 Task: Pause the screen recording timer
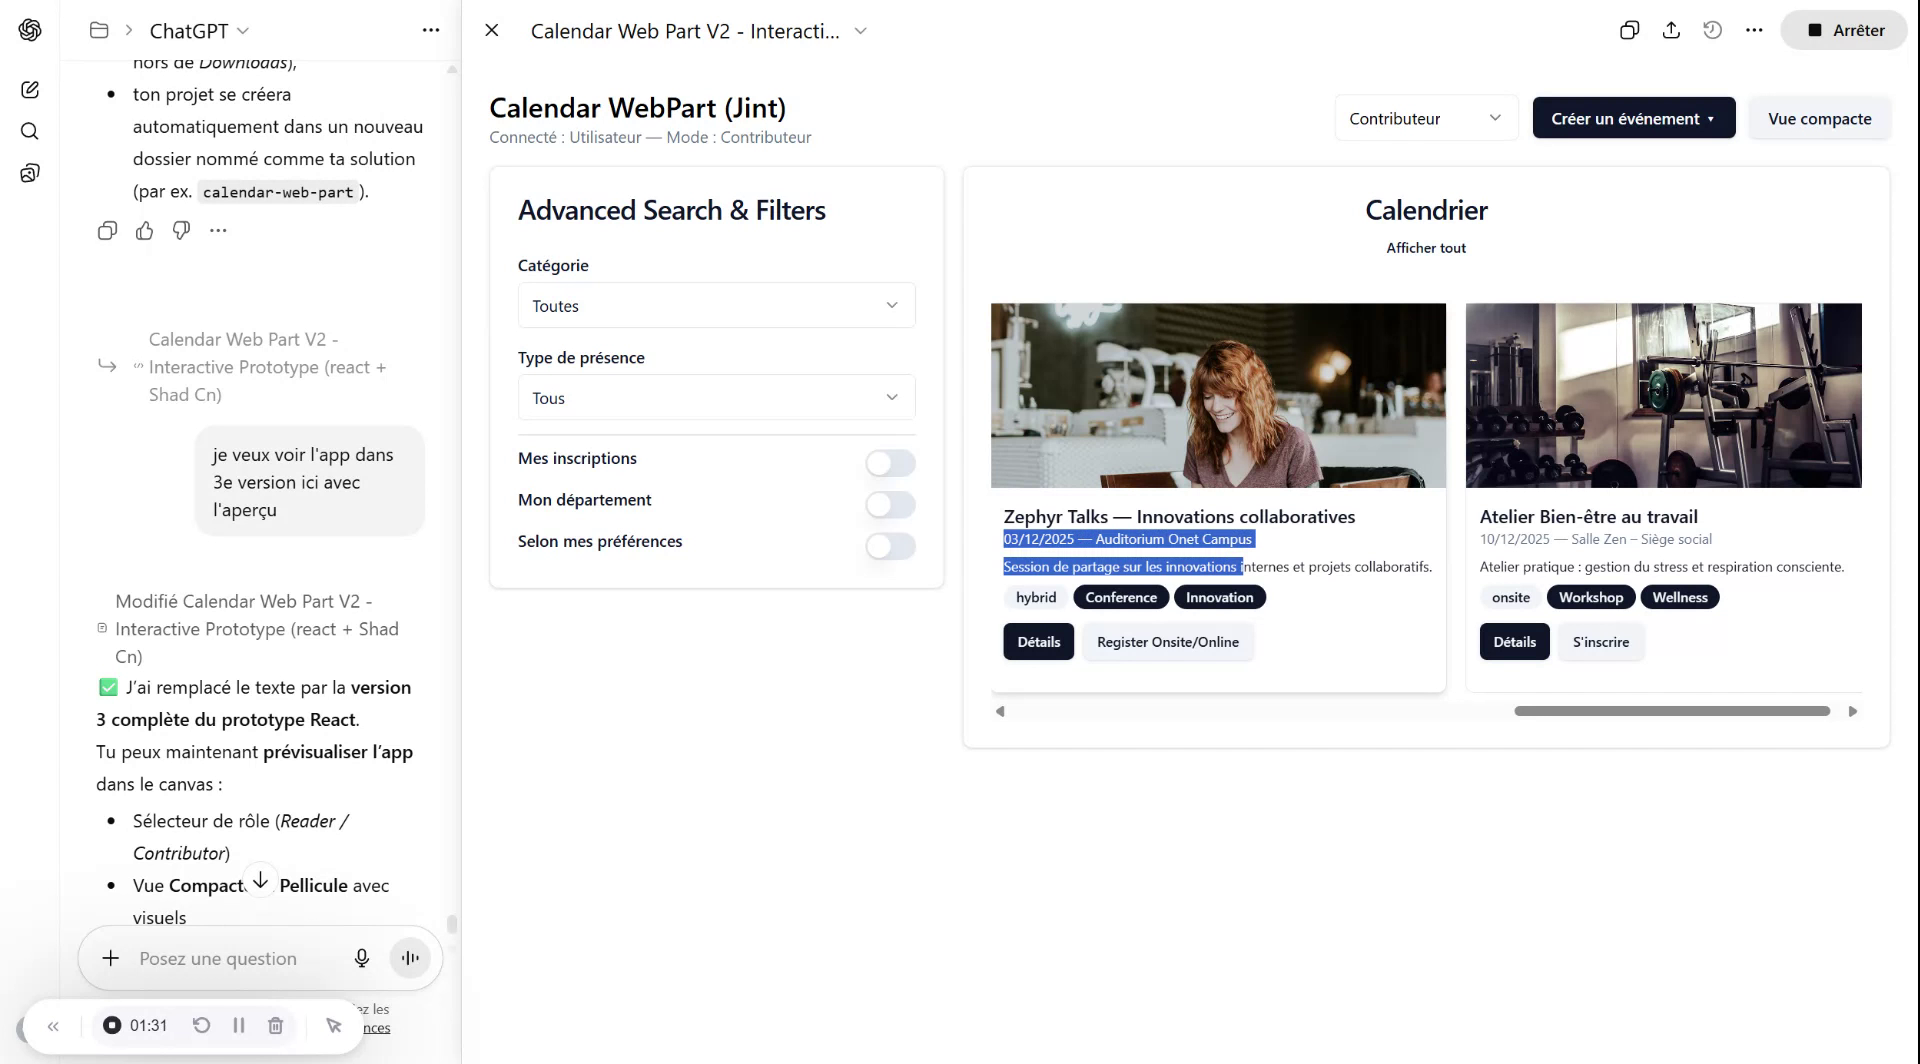pos(238,1025)
